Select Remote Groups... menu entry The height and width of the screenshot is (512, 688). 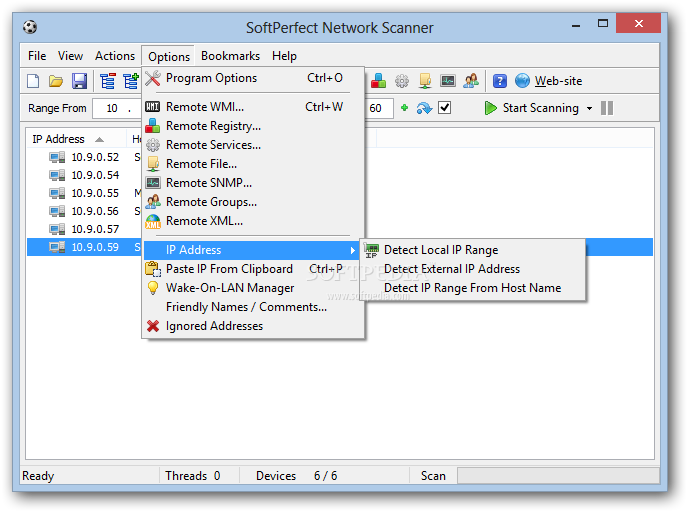point(253,202)
